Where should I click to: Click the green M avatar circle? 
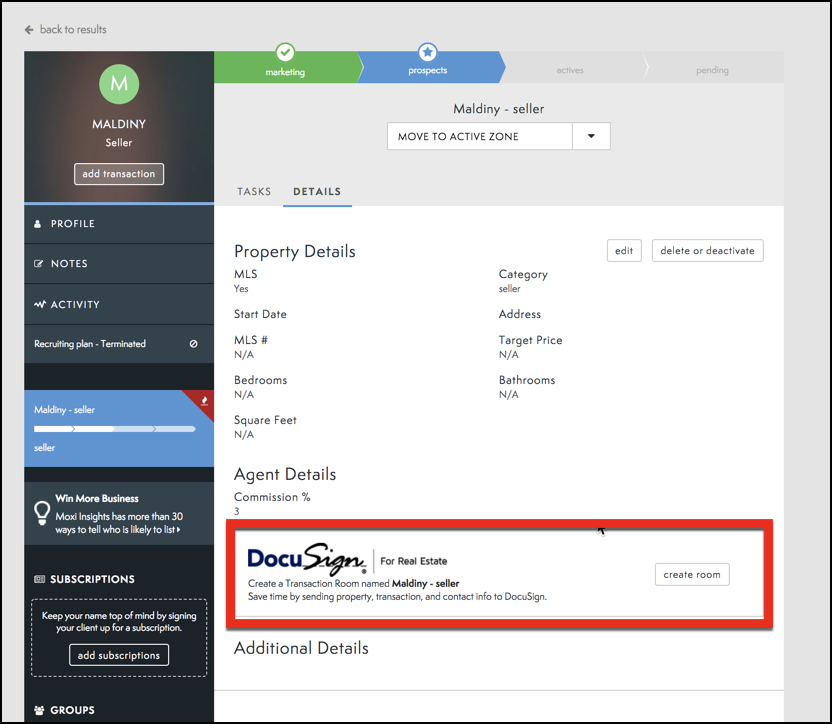118,84
